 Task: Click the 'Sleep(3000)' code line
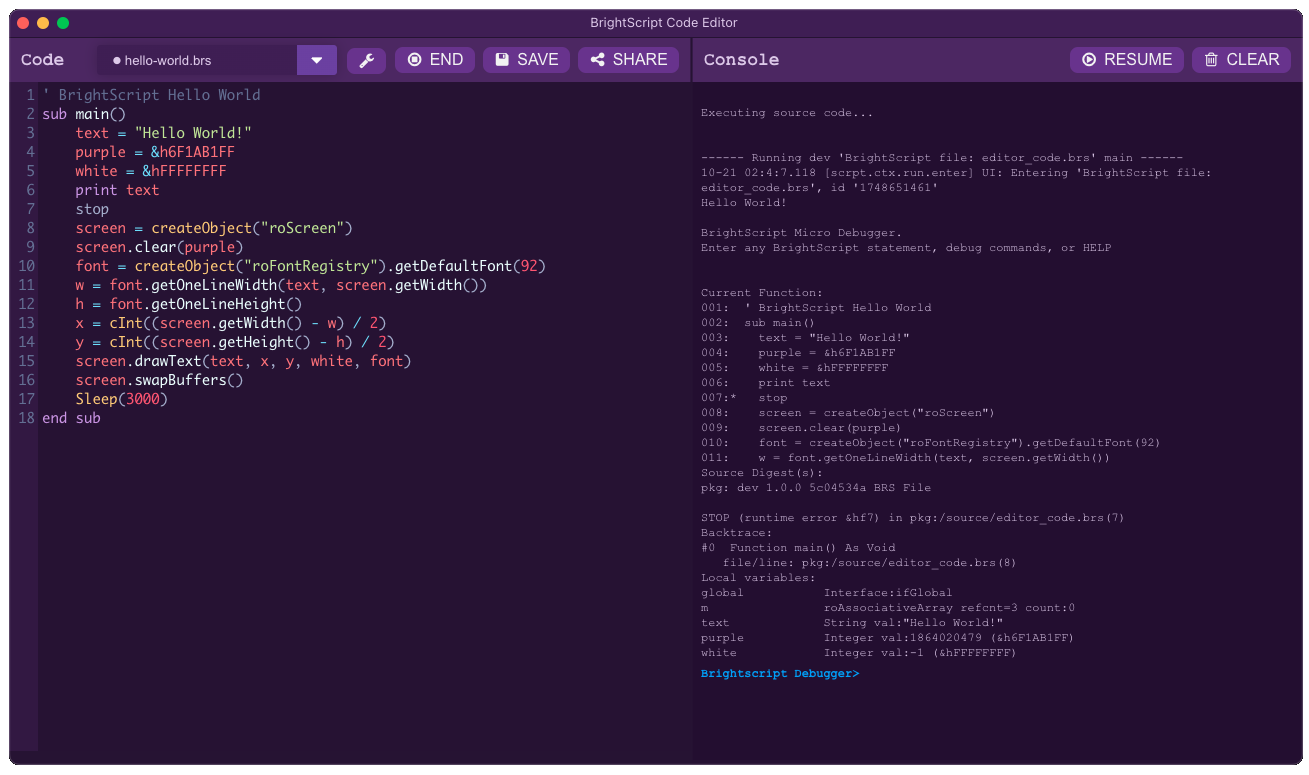click(x=121, y=399)
